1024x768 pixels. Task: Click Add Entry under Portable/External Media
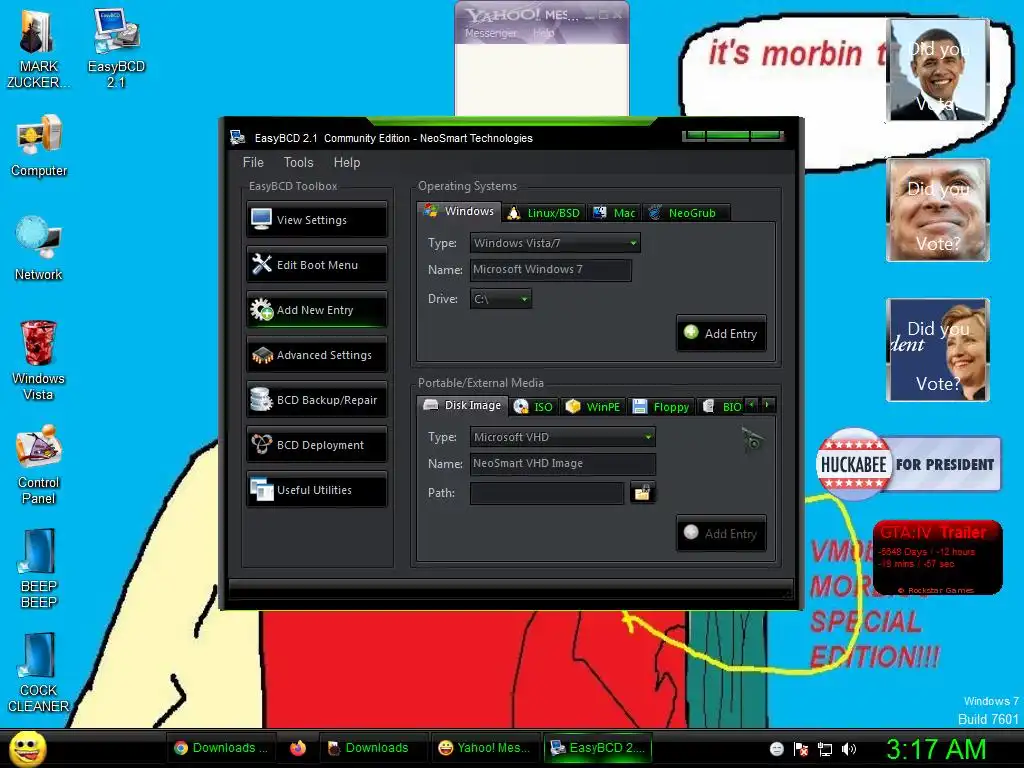722,534
